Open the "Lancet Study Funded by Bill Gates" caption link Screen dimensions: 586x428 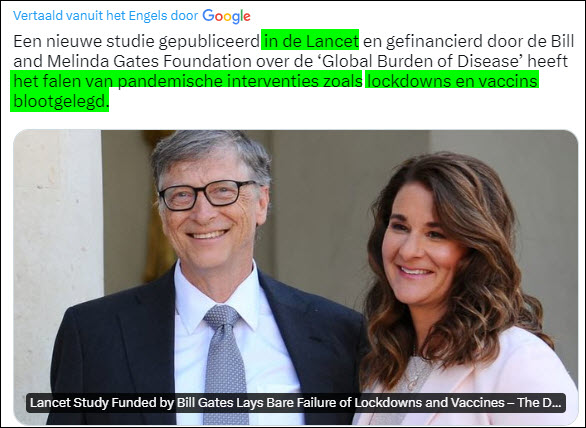tap(295, 403)
